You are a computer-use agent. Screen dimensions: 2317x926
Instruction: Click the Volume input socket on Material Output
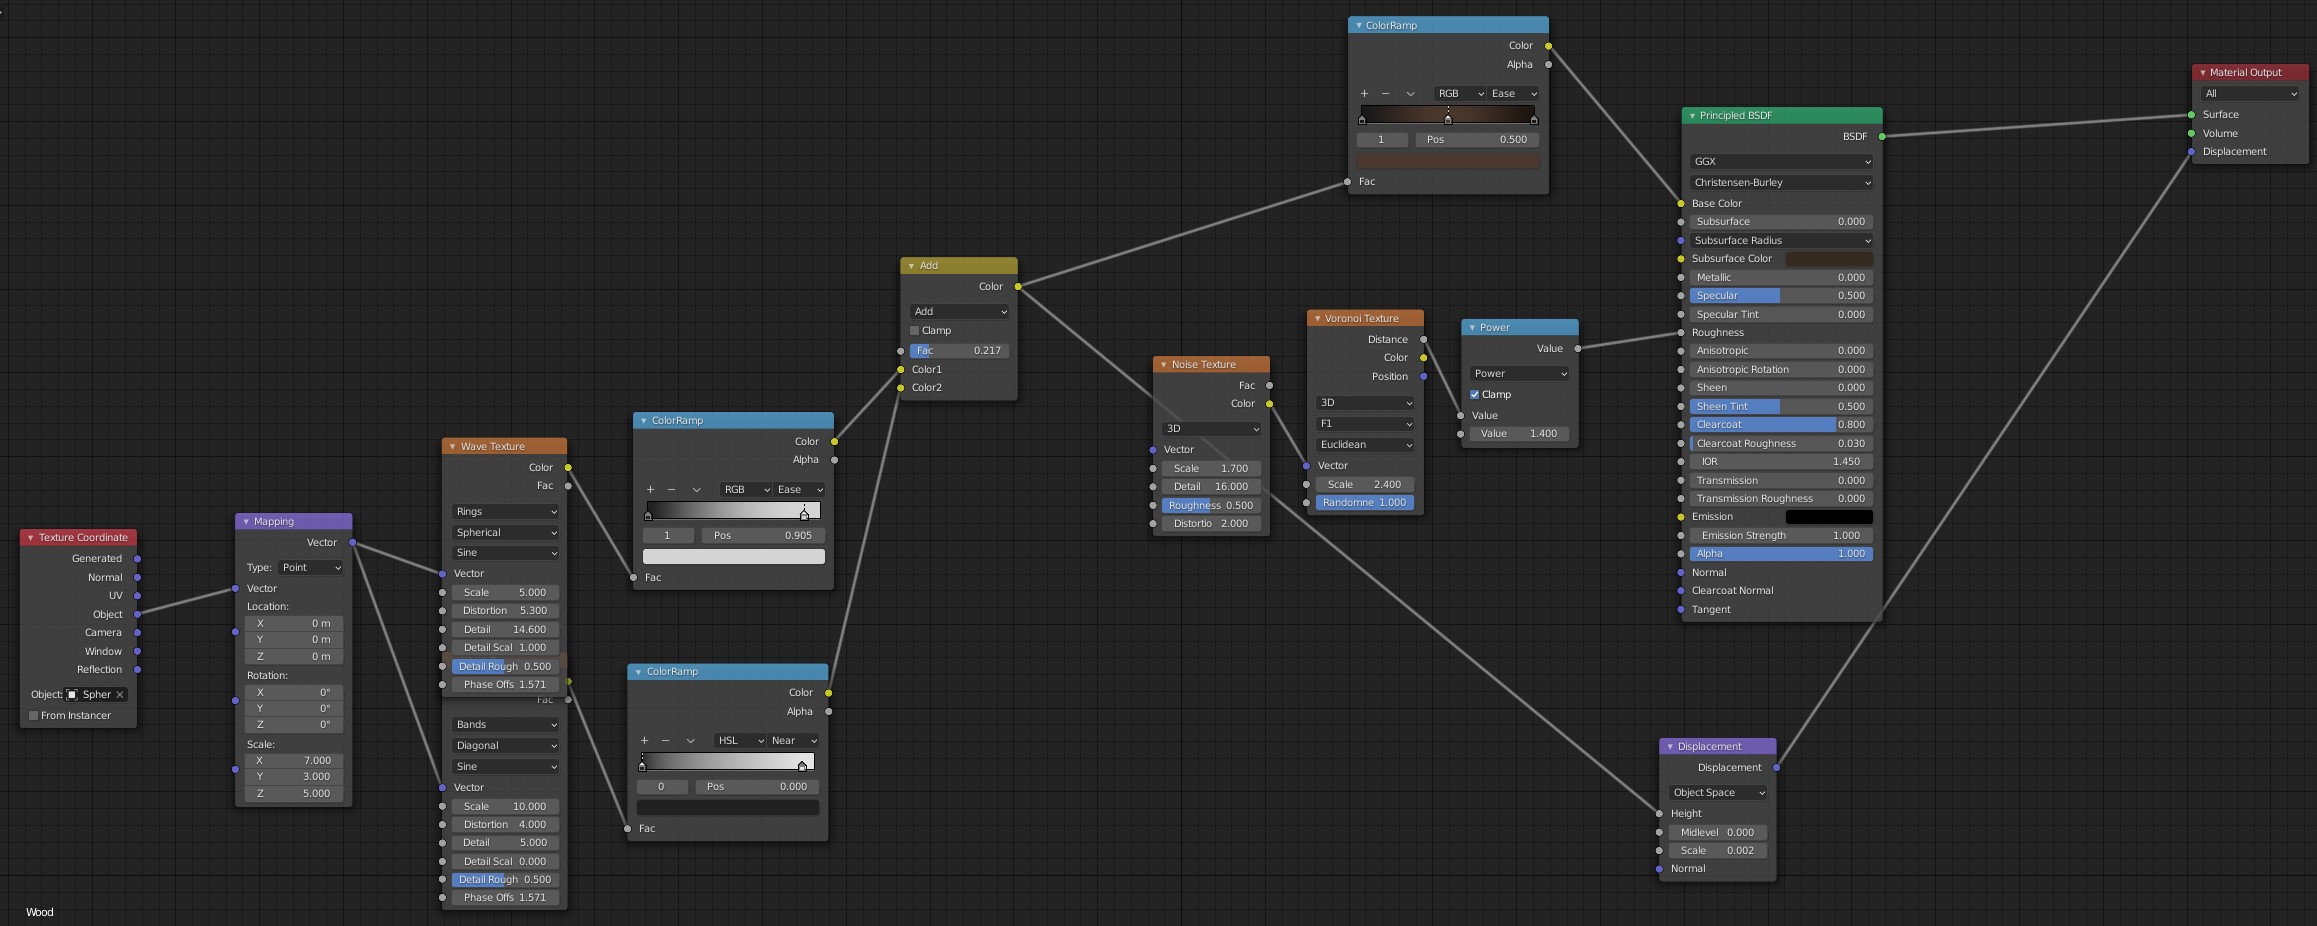tap(2191, 133)
